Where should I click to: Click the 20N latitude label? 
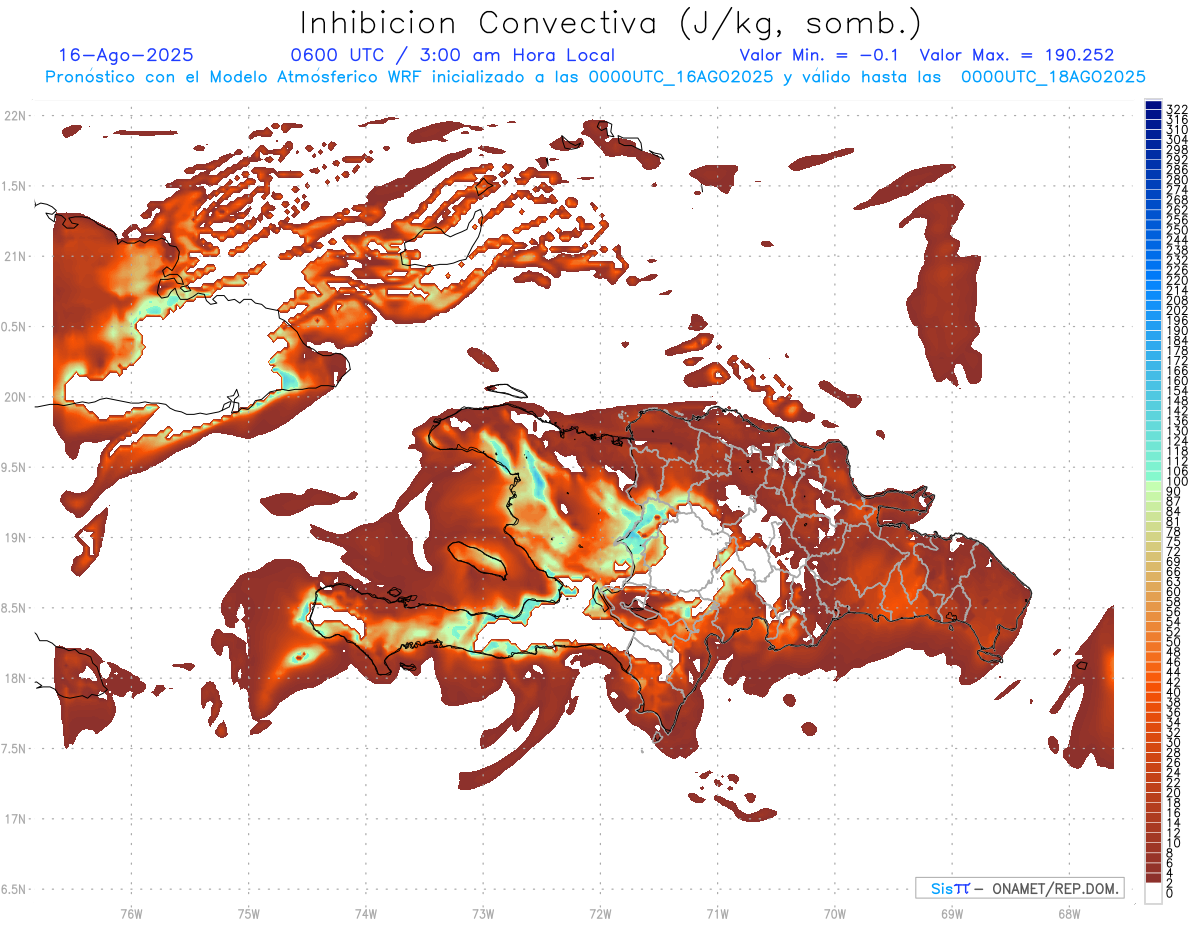14,397
